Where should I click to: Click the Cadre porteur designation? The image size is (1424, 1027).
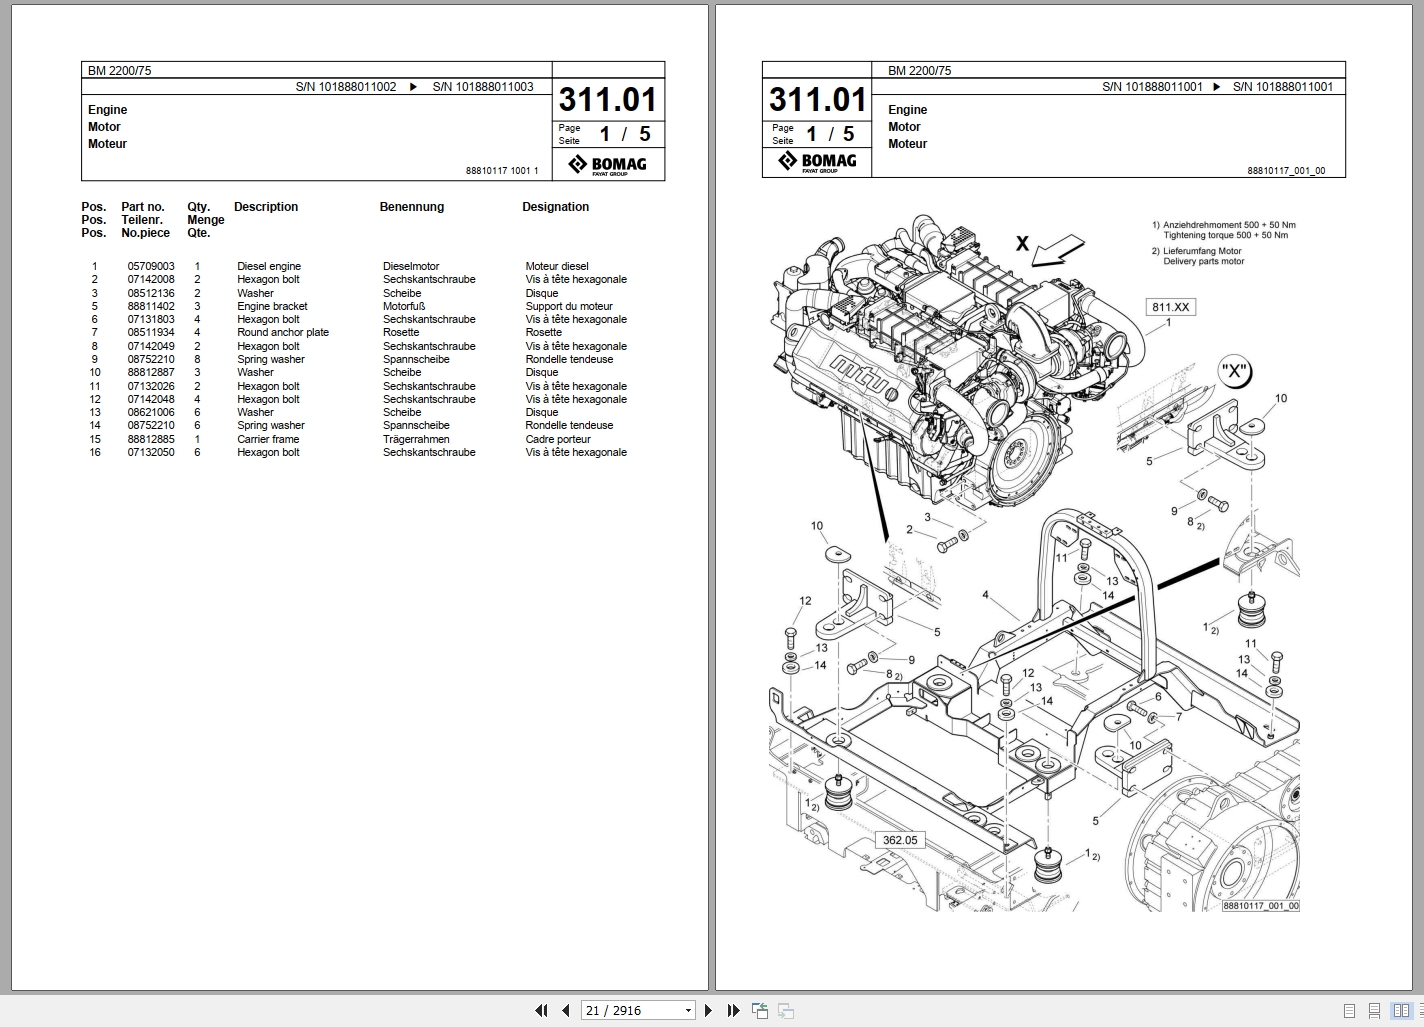558,439
